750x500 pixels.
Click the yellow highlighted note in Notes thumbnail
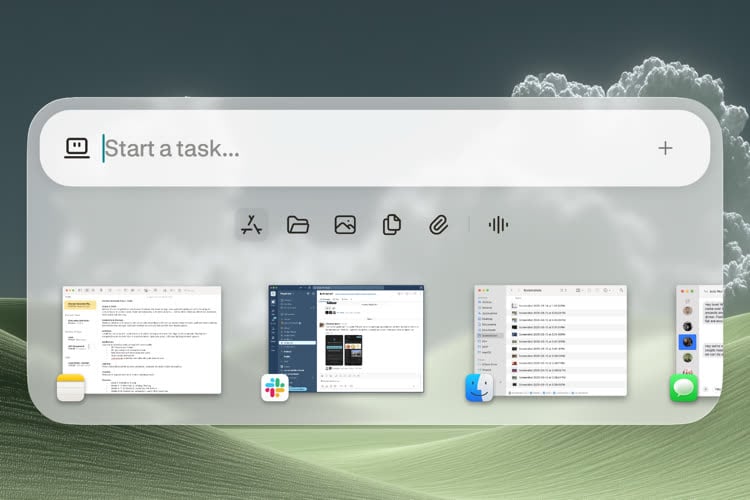pyautogui.click(x=80, y=303)
